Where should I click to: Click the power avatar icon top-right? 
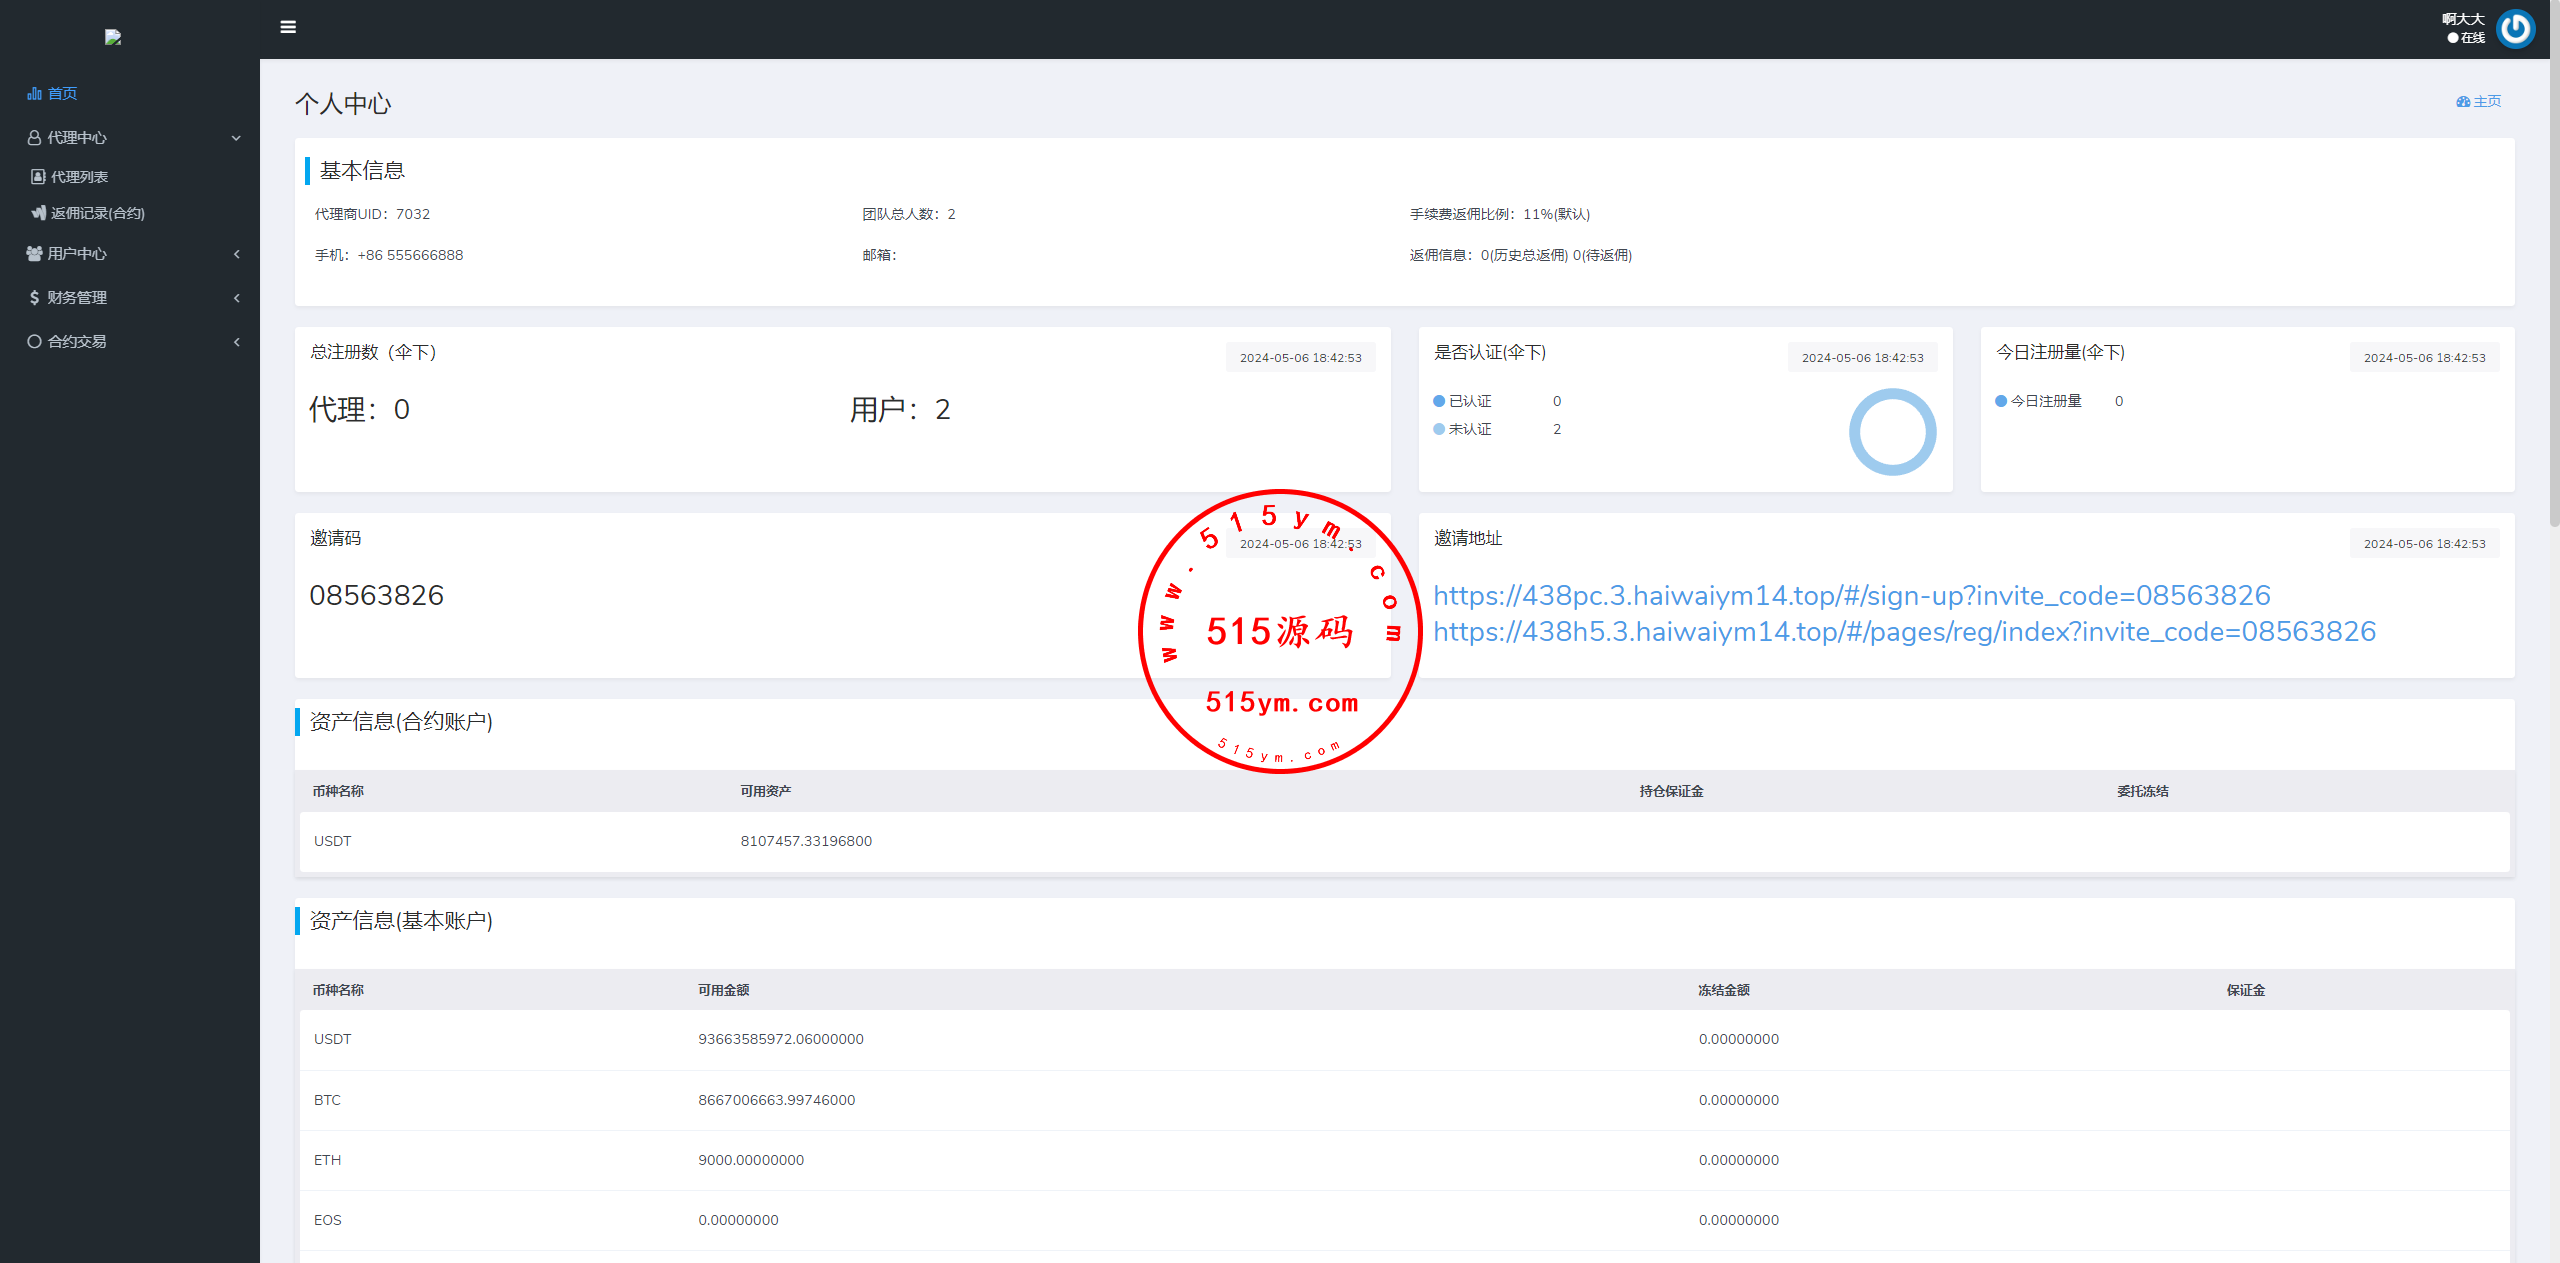tap(2514, 29)
